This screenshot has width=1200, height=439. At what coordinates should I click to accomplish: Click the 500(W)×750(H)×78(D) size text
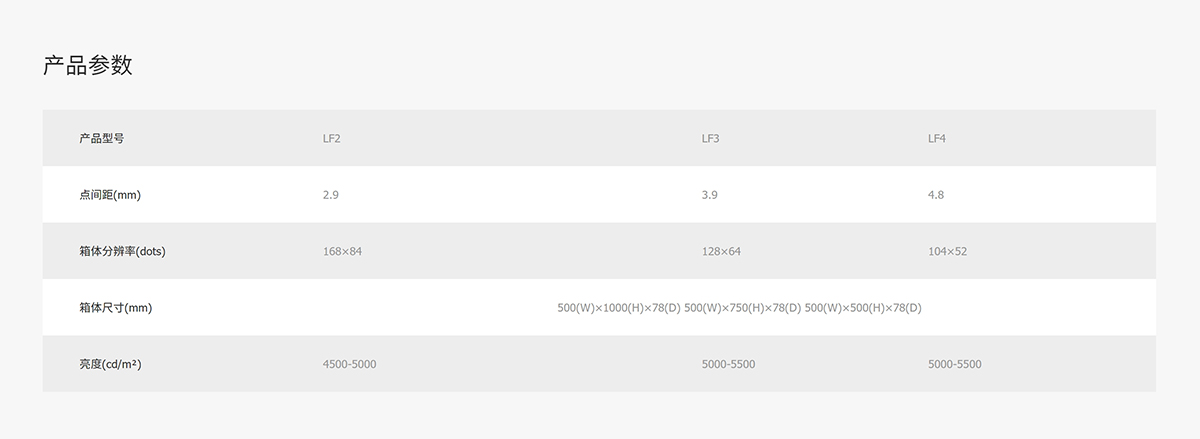(x=742, y=308)
